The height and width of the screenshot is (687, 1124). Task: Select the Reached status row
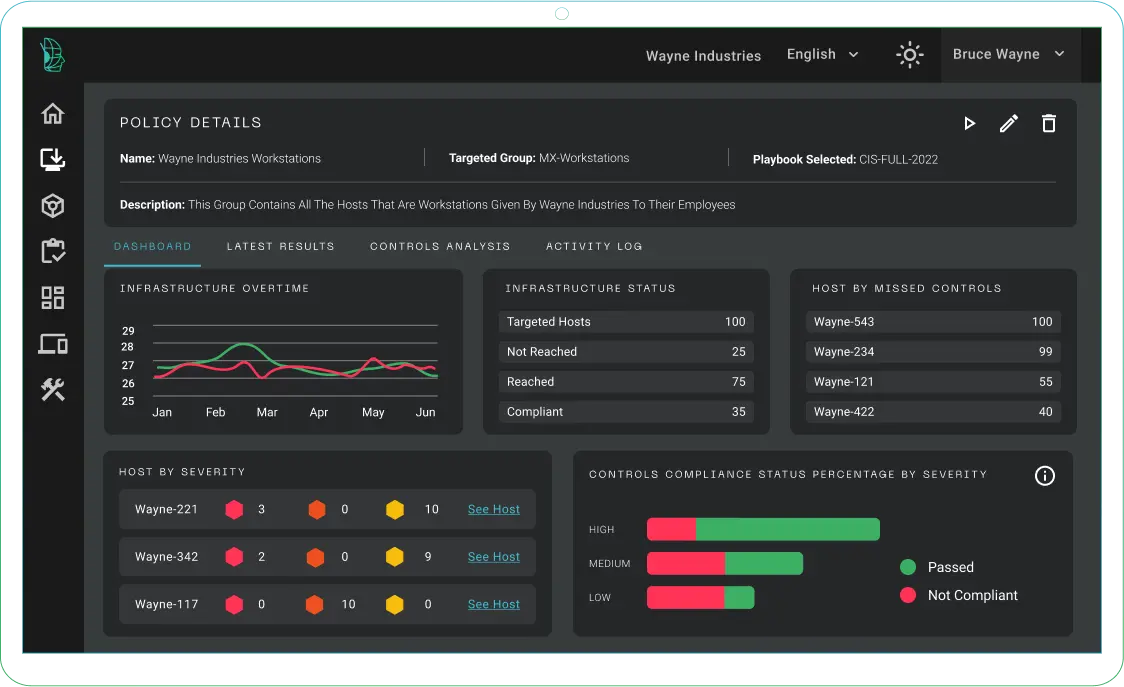point(626,382)
